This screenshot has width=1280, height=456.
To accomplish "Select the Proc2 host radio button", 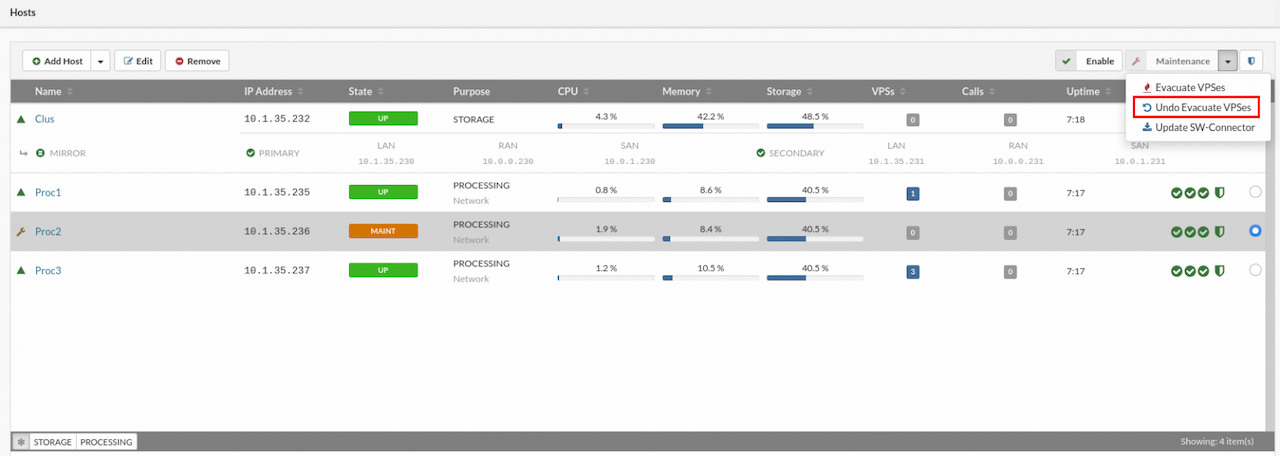I will click(x=1255, y=231).
